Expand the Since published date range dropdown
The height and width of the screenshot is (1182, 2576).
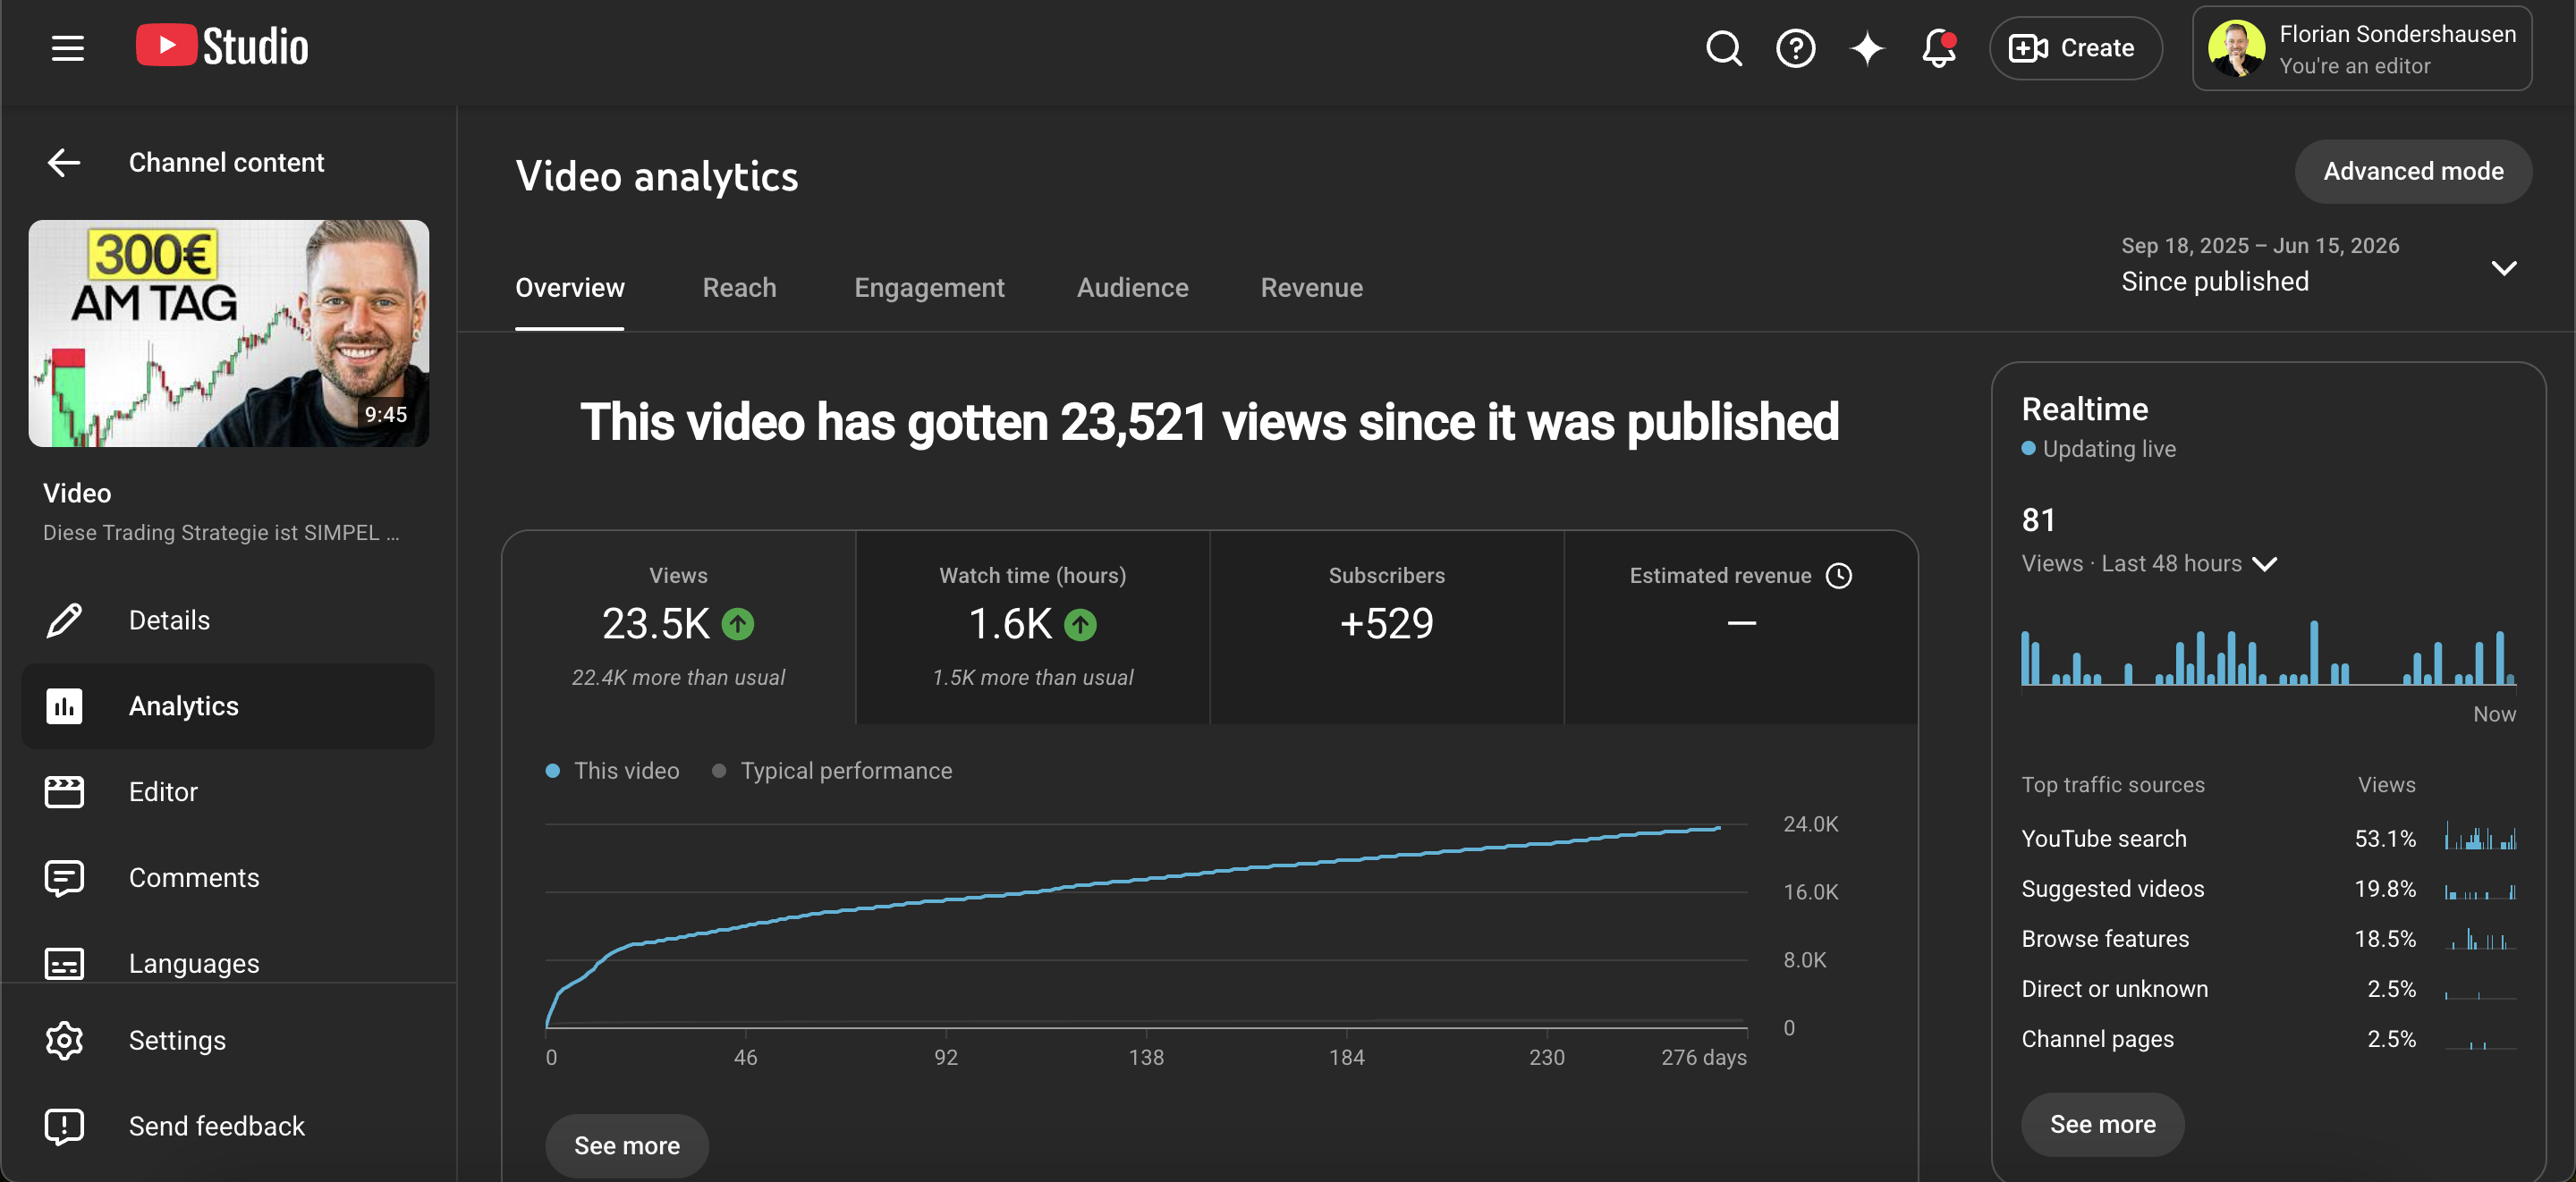[x=2504, y=267]
